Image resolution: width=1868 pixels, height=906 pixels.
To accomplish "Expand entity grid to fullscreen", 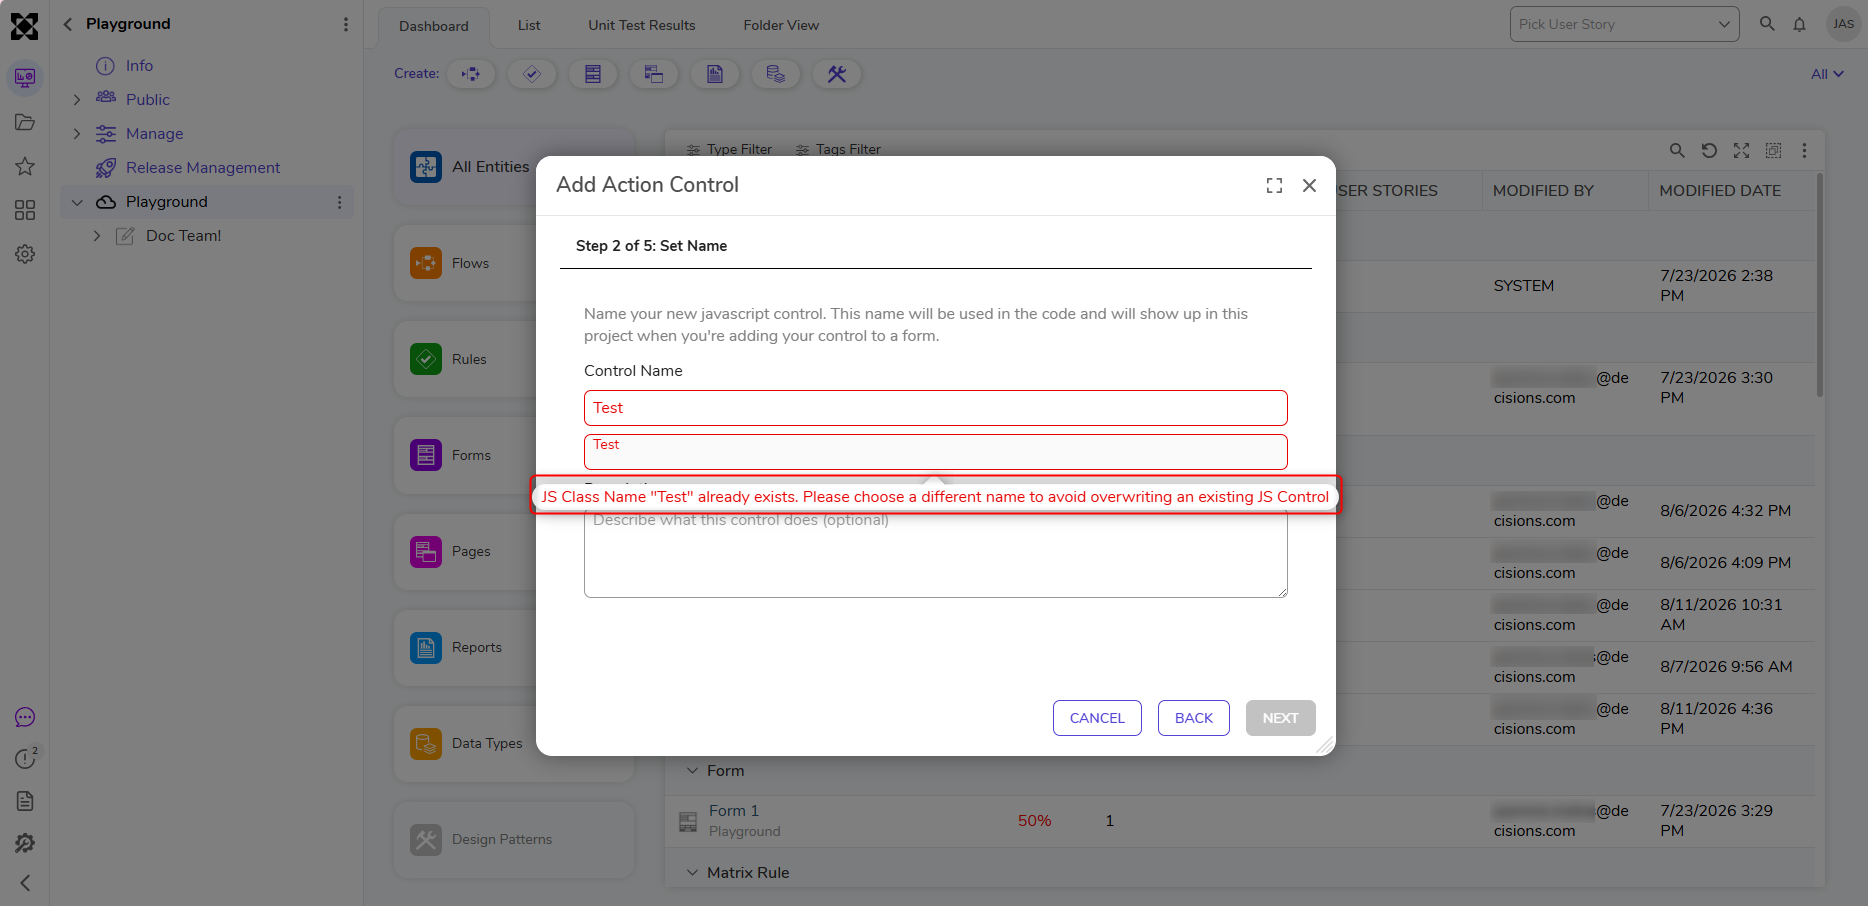I will (1741, 150).
